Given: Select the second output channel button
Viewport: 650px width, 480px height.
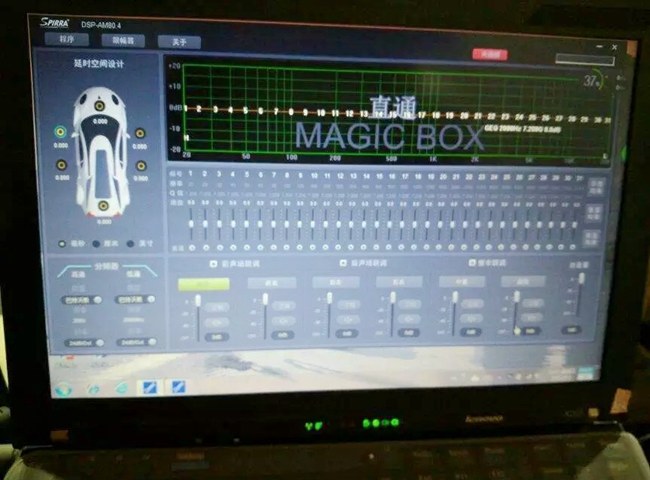Looking at the screenshot, I should coord(272,283).
